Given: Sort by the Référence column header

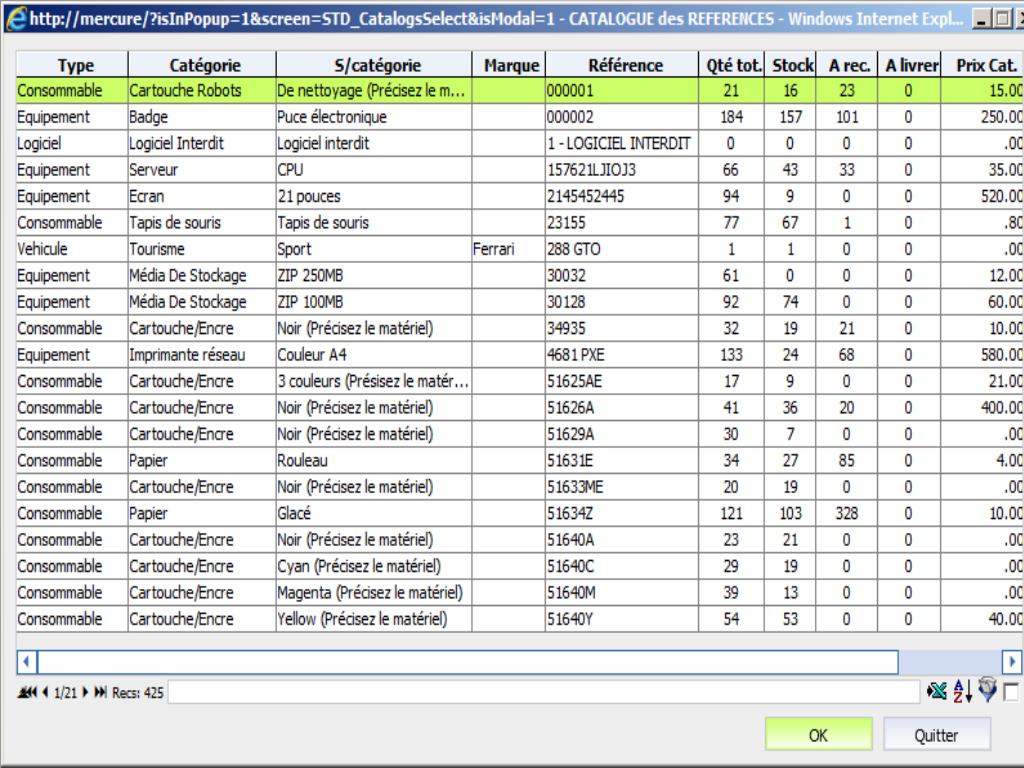Looking at the screenshot, I should coord(622,65).
